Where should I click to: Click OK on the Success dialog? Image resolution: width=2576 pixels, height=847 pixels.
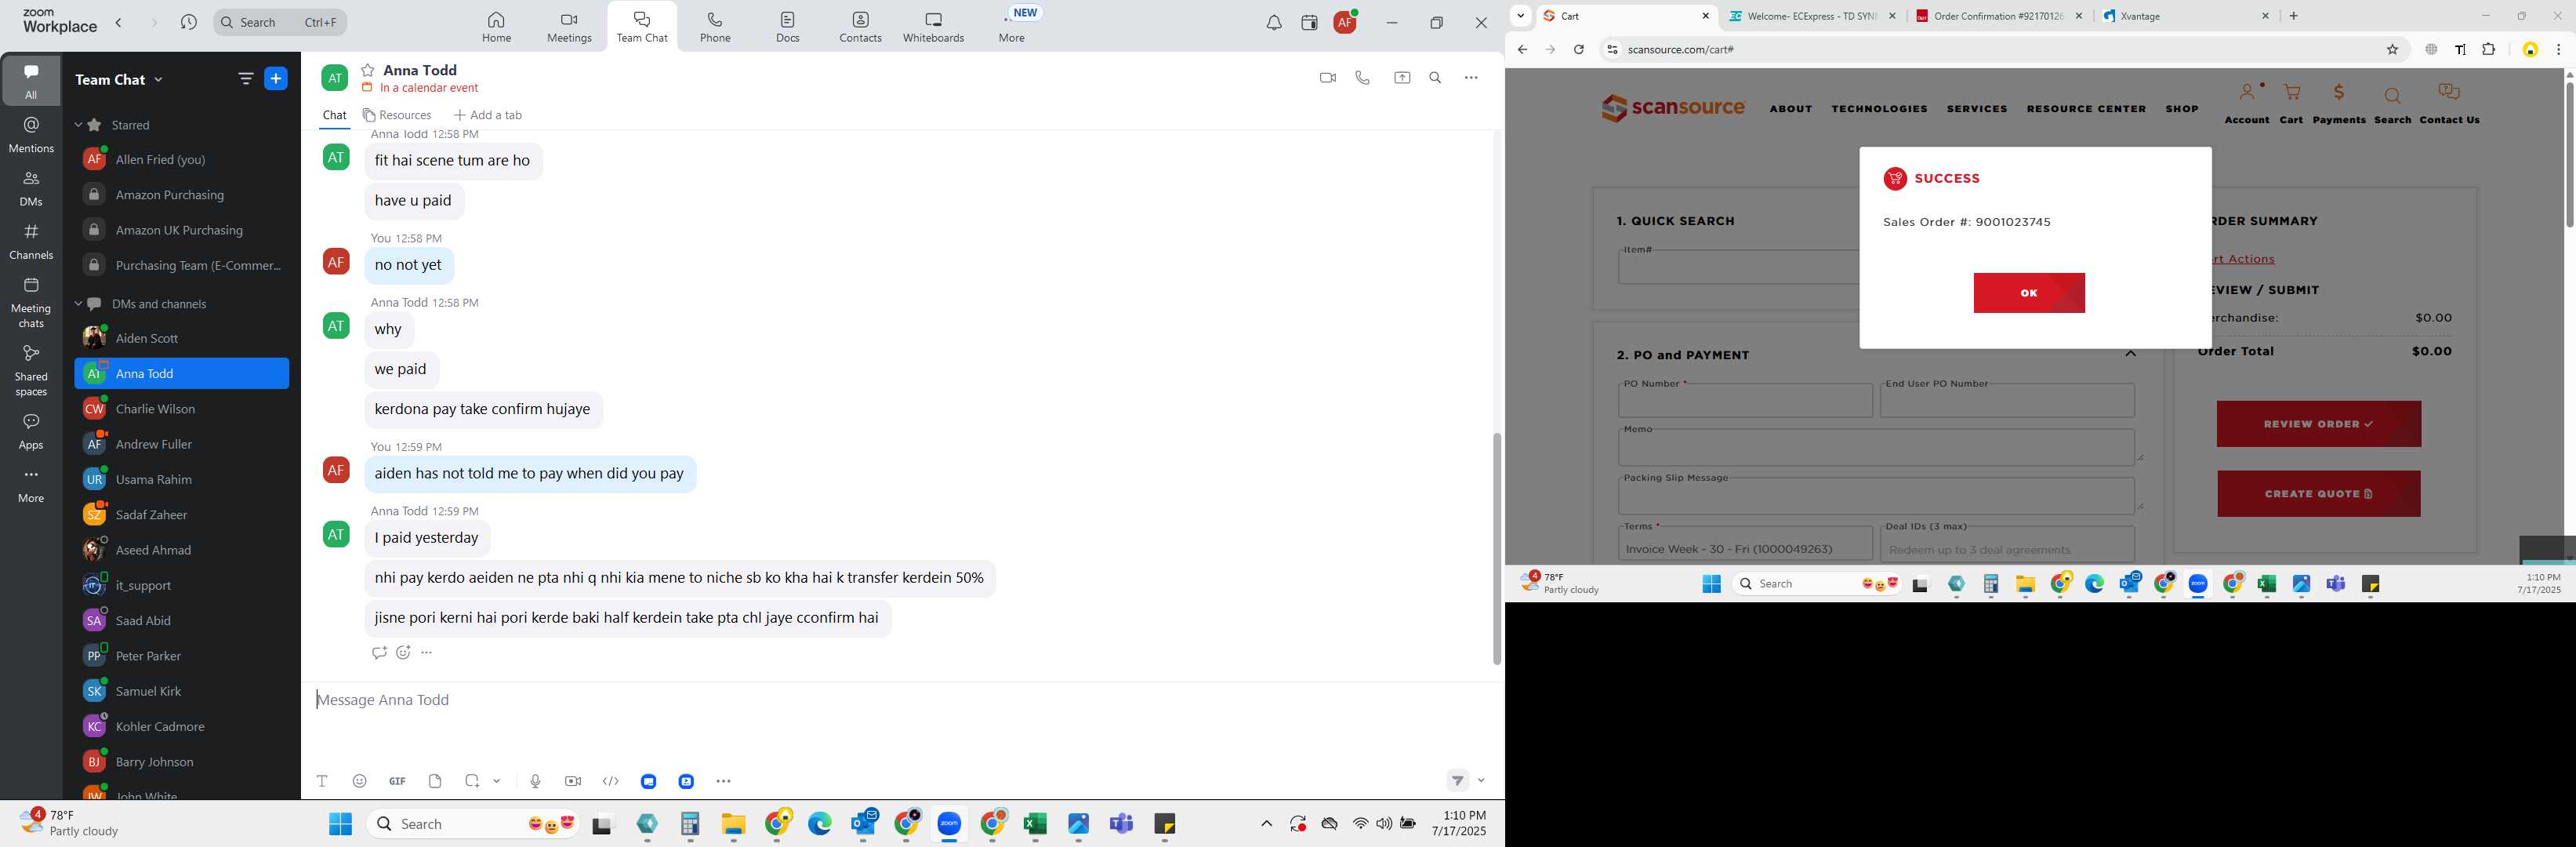2029,293
